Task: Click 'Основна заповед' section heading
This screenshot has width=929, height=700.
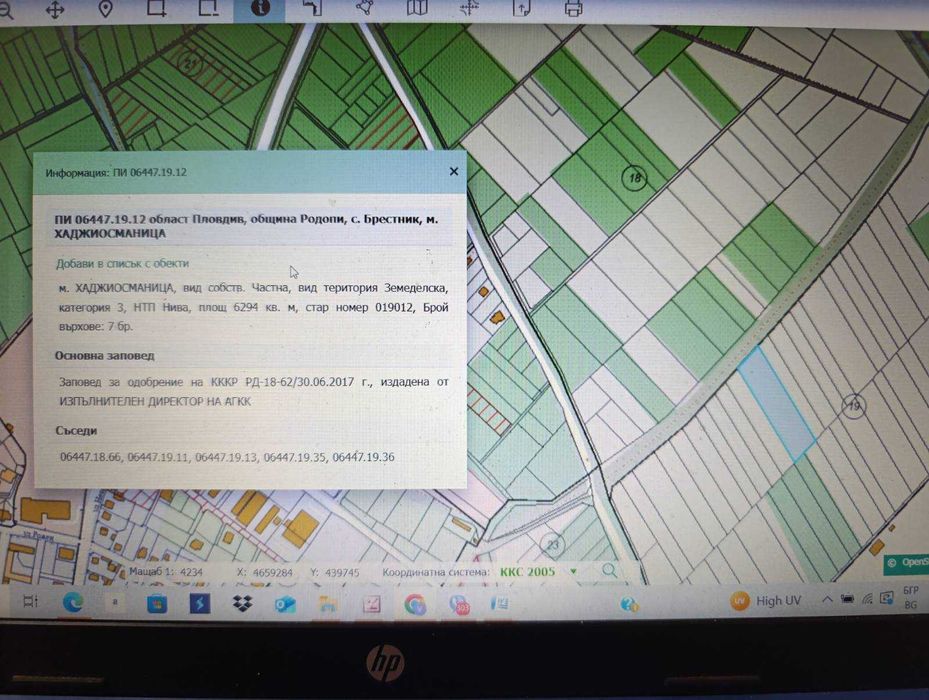Action: pyautogui.click(x=105, y=356)
